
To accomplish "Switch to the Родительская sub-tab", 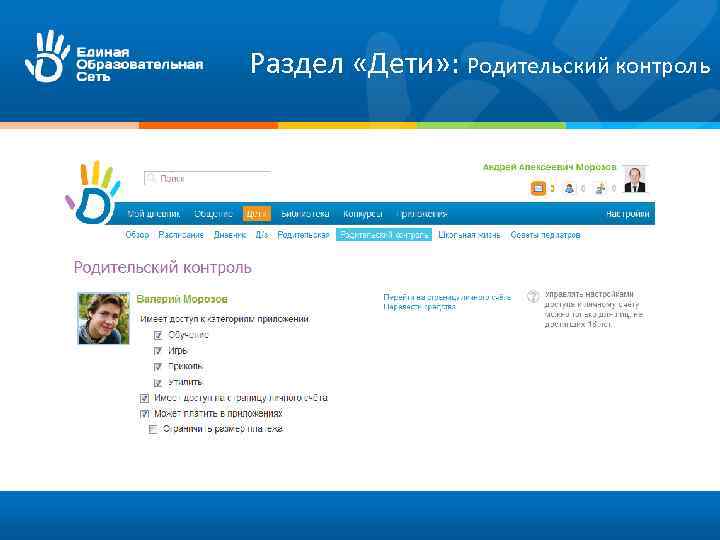I will pos(303,235).
